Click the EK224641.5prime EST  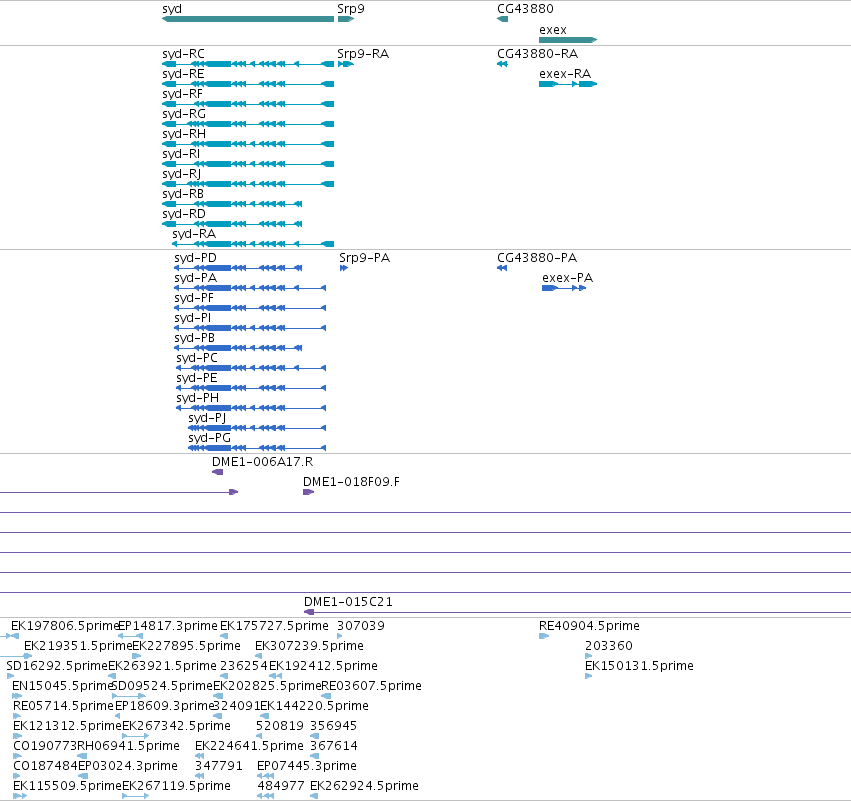pos(199,756)
